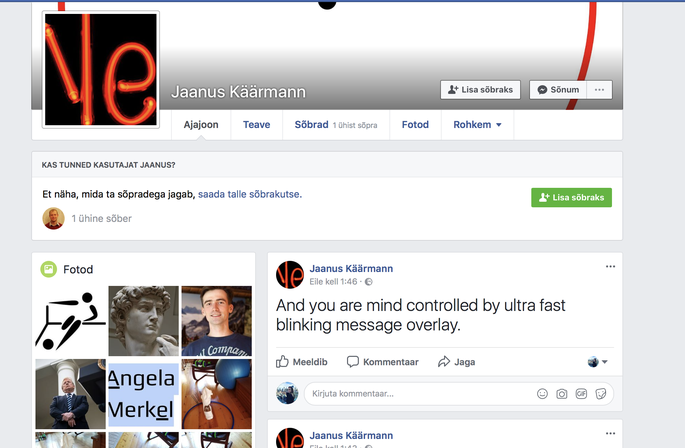Image resolution: width=685 pixels, height=448 pixels.
Task: Open the David statue photo
Action: pos(143,321)
